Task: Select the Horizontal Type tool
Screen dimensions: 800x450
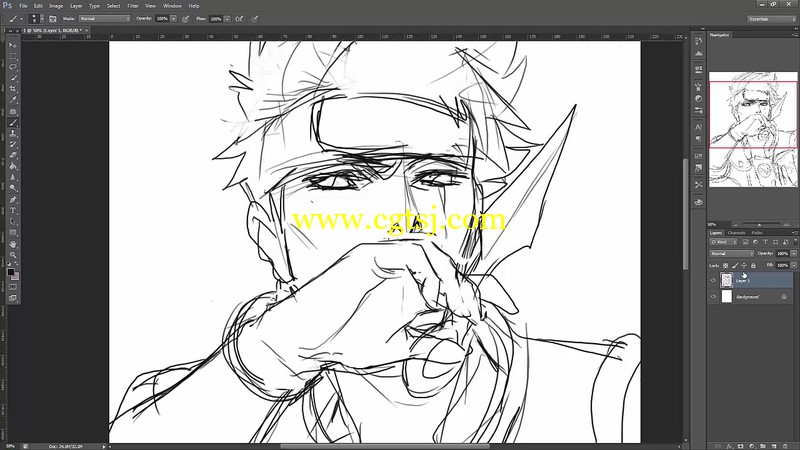Action: click(13, 211)
